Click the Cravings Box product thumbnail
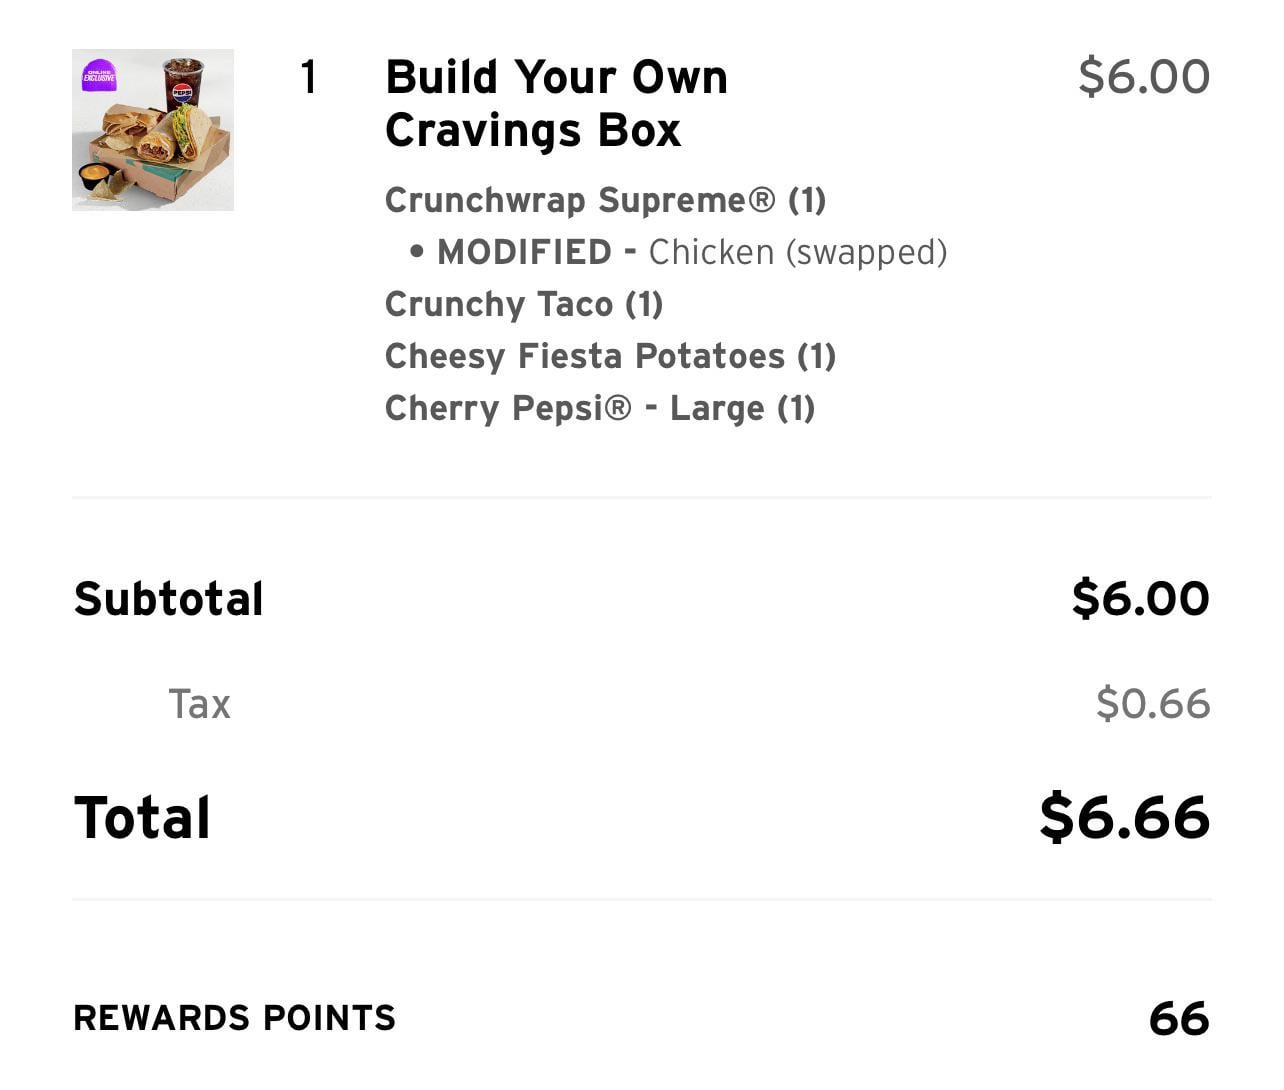 point(153,130)
